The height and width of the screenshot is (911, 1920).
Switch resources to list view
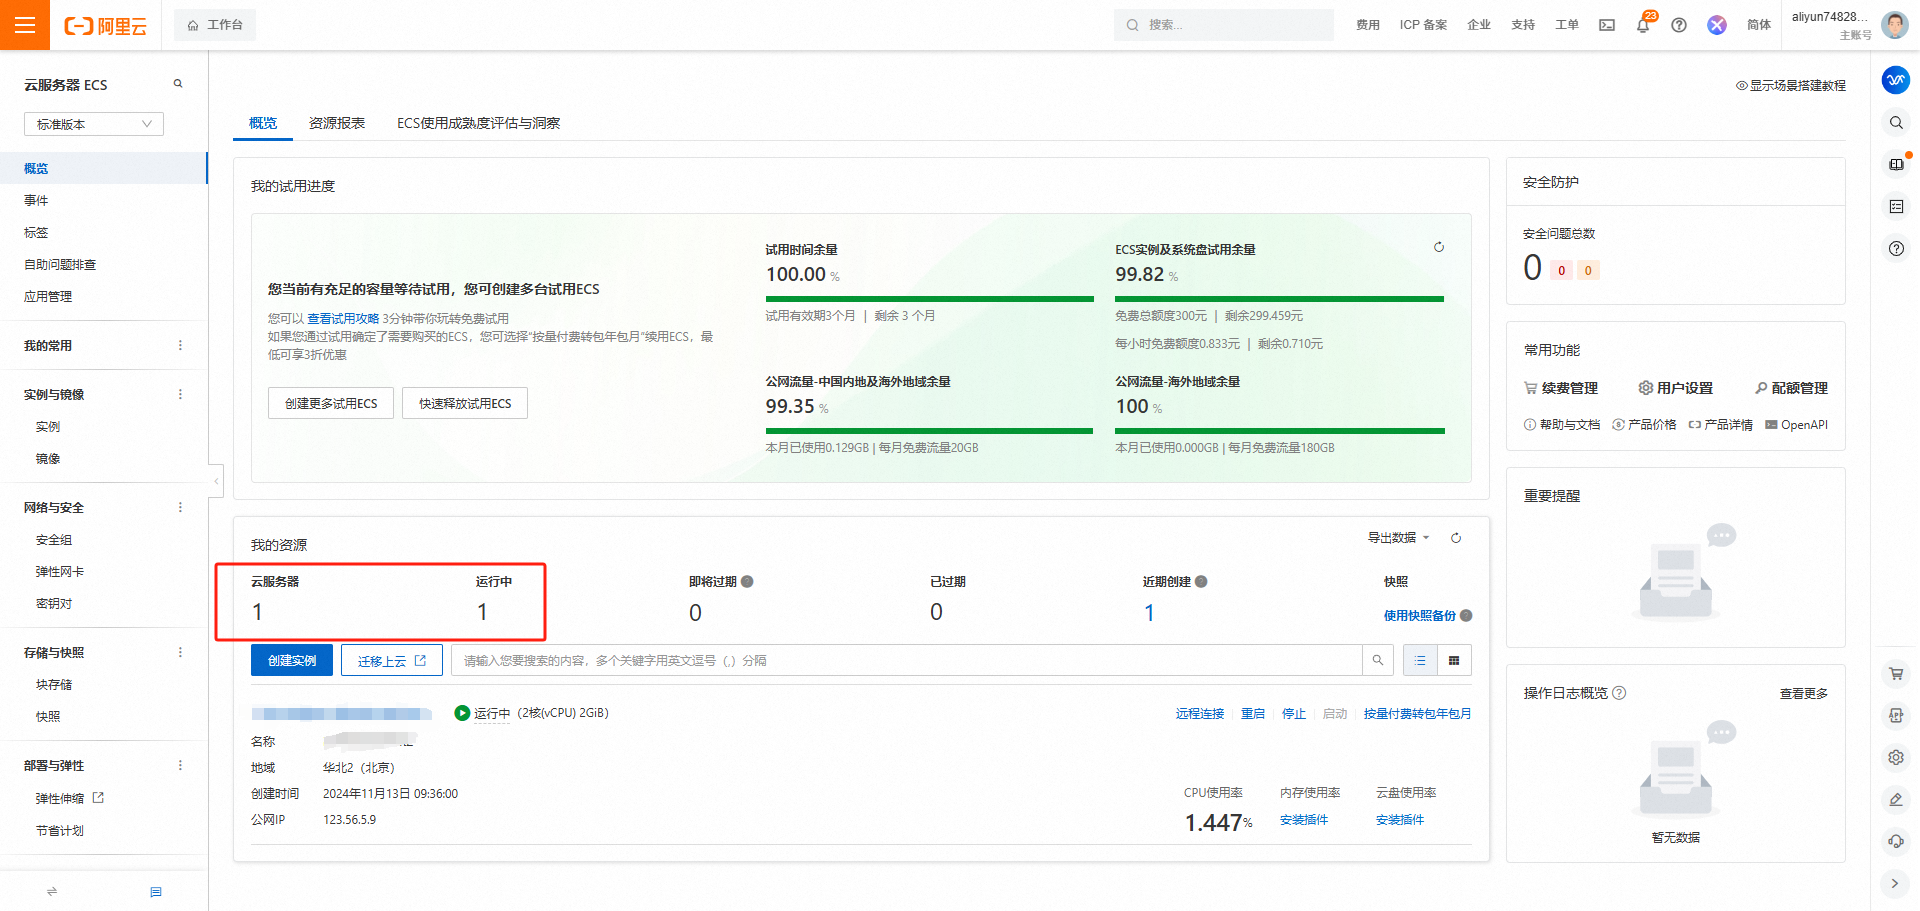coord(1420,660)
